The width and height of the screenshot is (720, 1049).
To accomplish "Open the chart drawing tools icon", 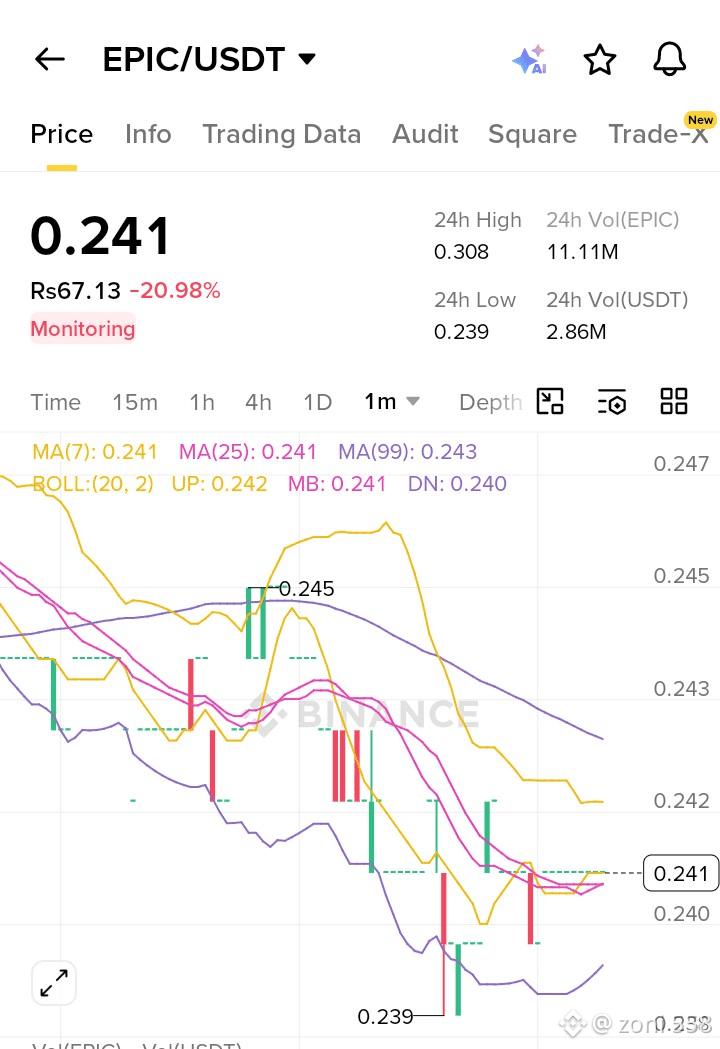I will point(550,401).
